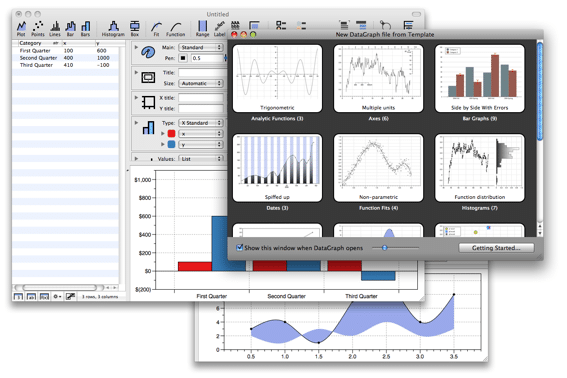Select the Bars toolbar icon
The height and width of the screenshot is (378, 567).
click(85, 29)
